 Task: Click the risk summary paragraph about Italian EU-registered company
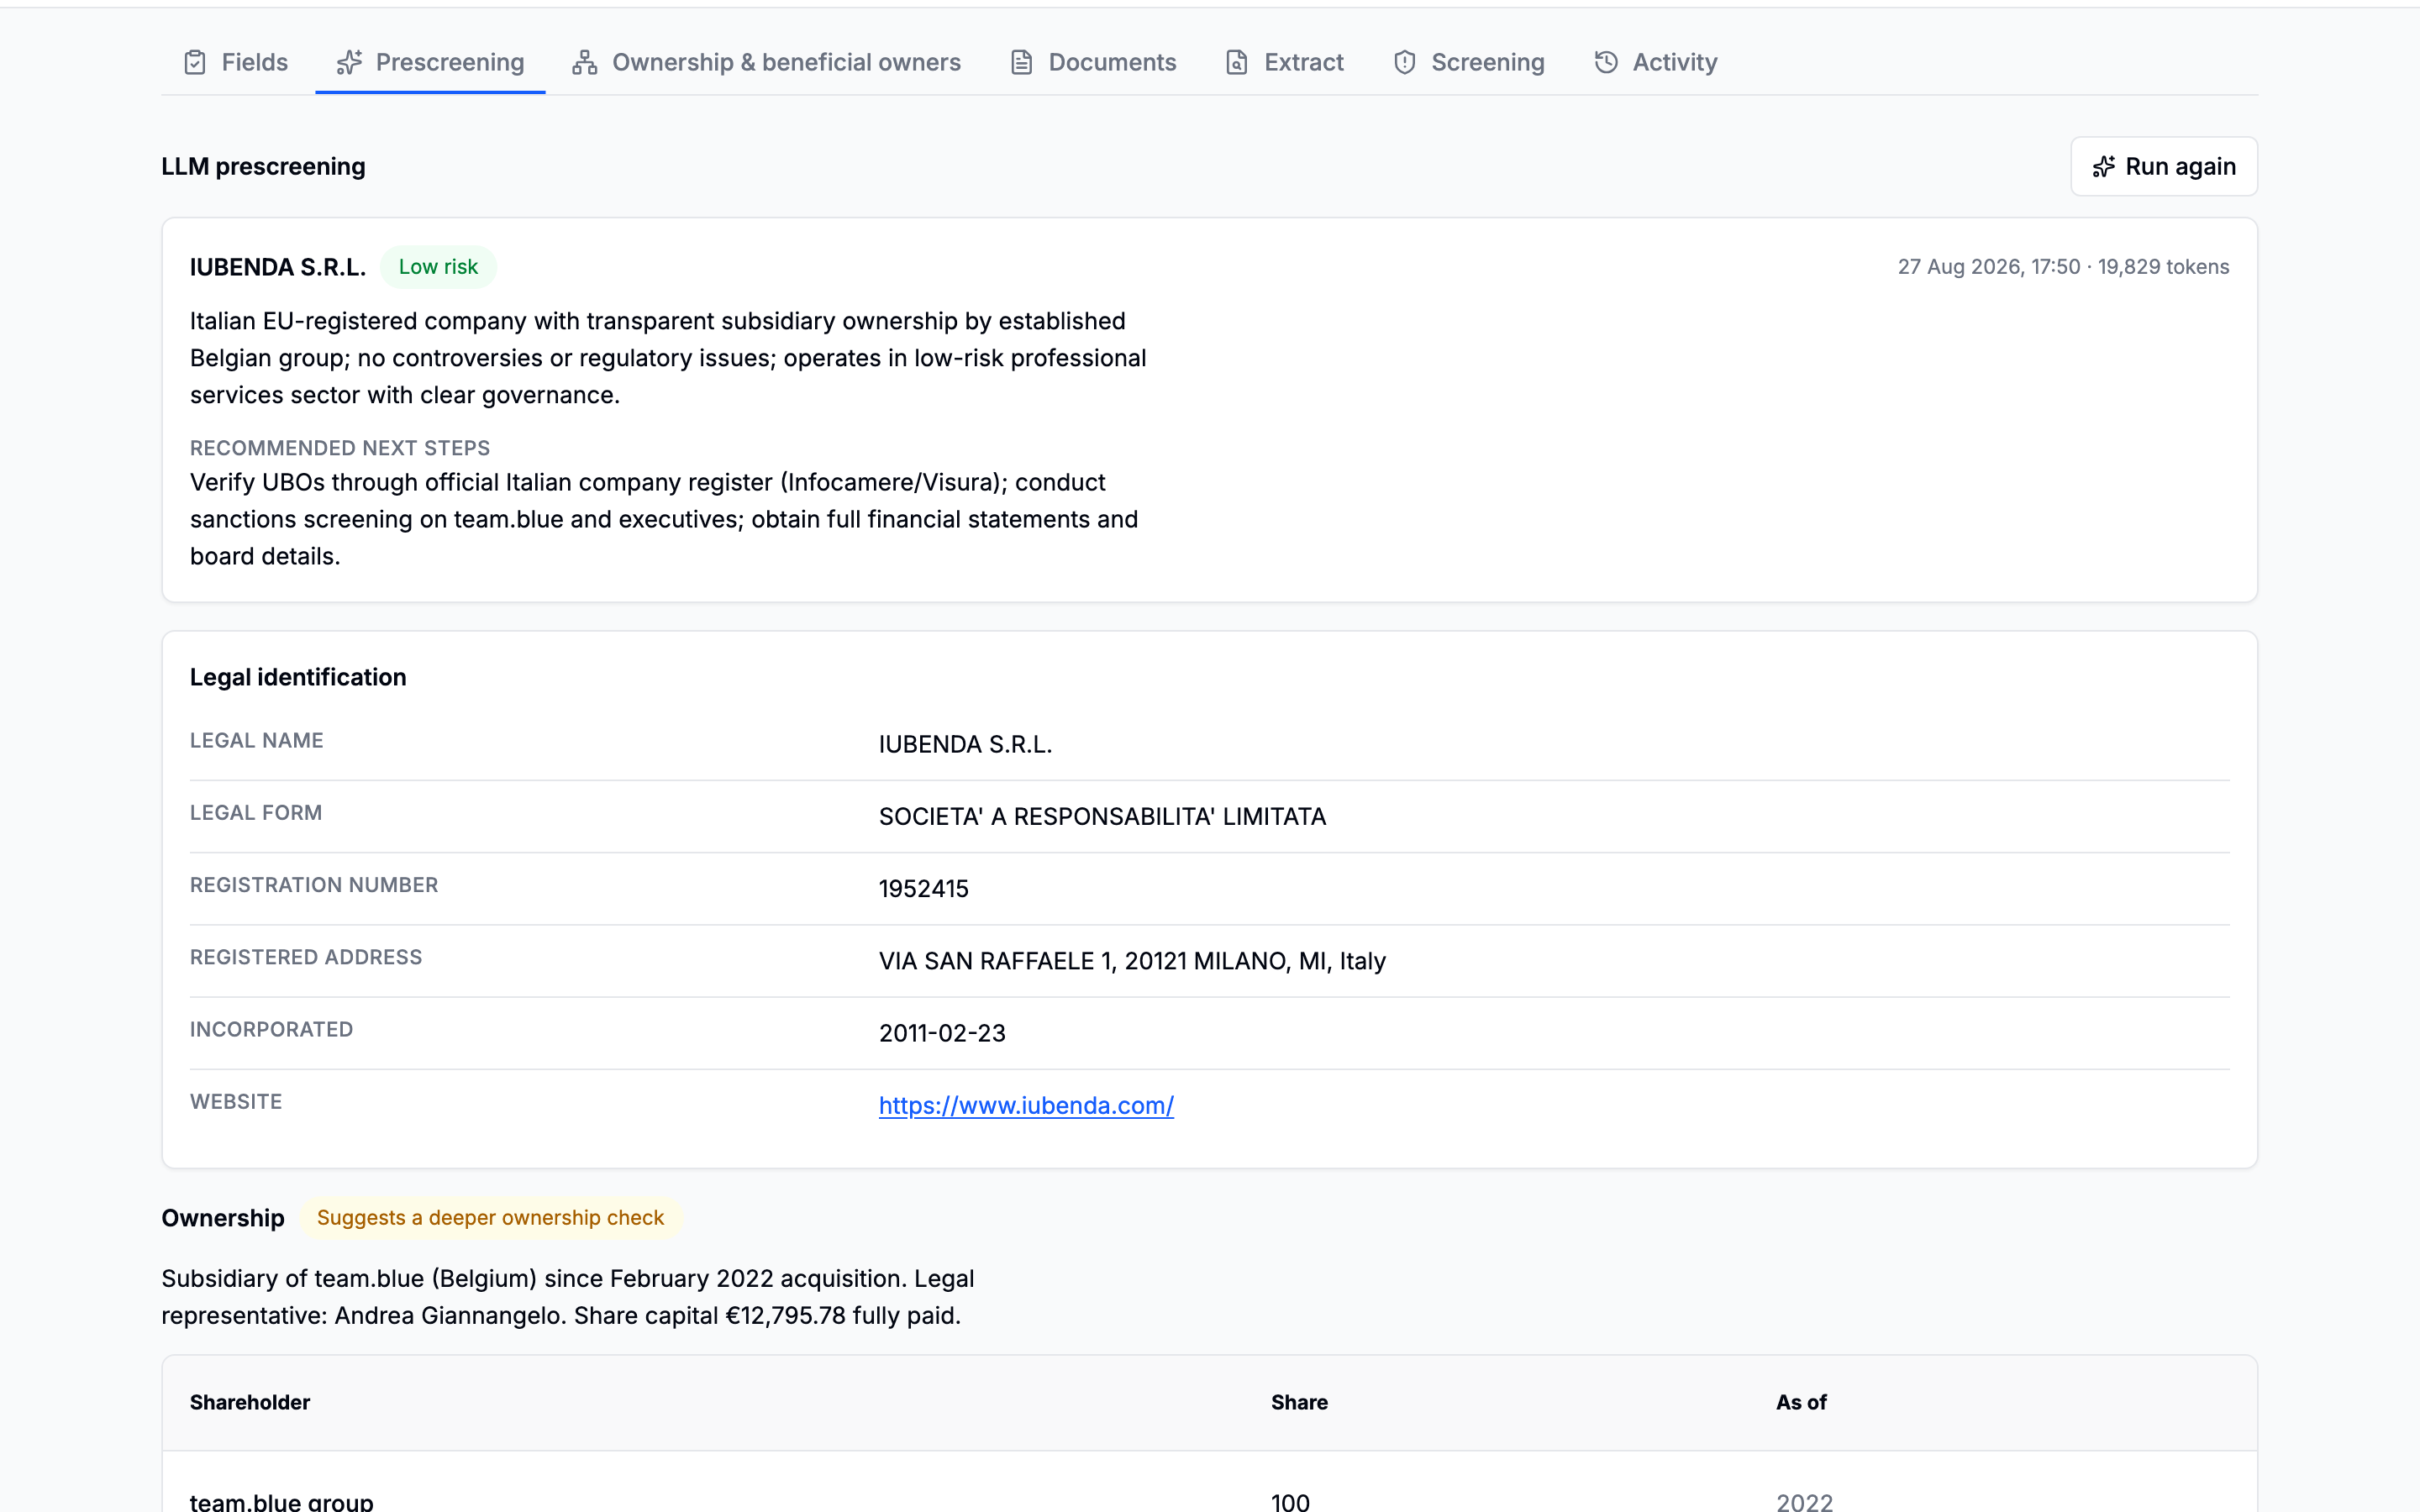(668, 358)
